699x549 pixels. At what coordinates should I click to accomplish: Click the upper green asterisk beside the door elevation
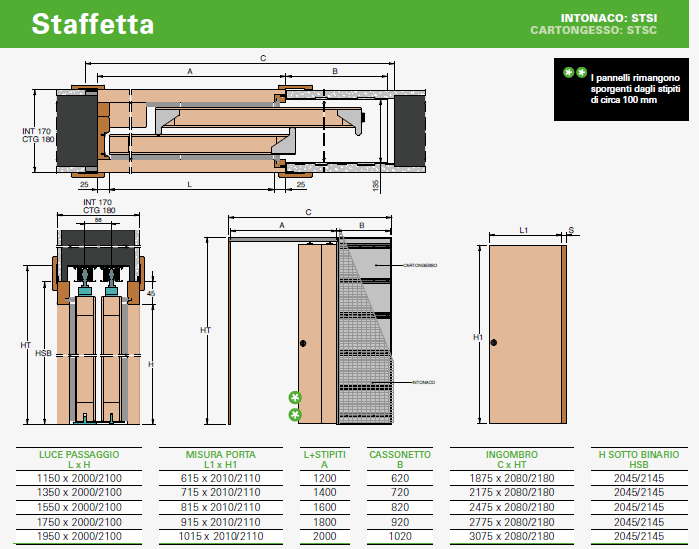coord(295,397)
